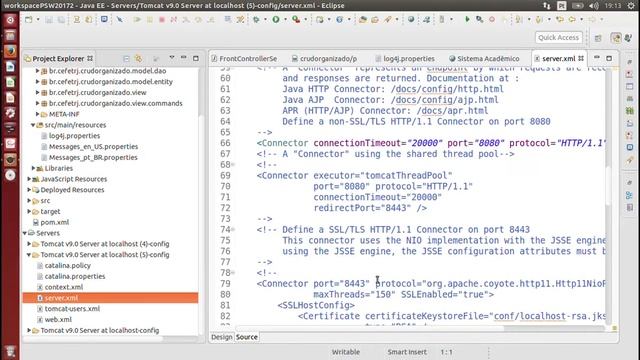This screenshot has height=360, width=640.
Task: Click the Project Explorer horizontal scrollbar
Action: [x=94, y=338]
